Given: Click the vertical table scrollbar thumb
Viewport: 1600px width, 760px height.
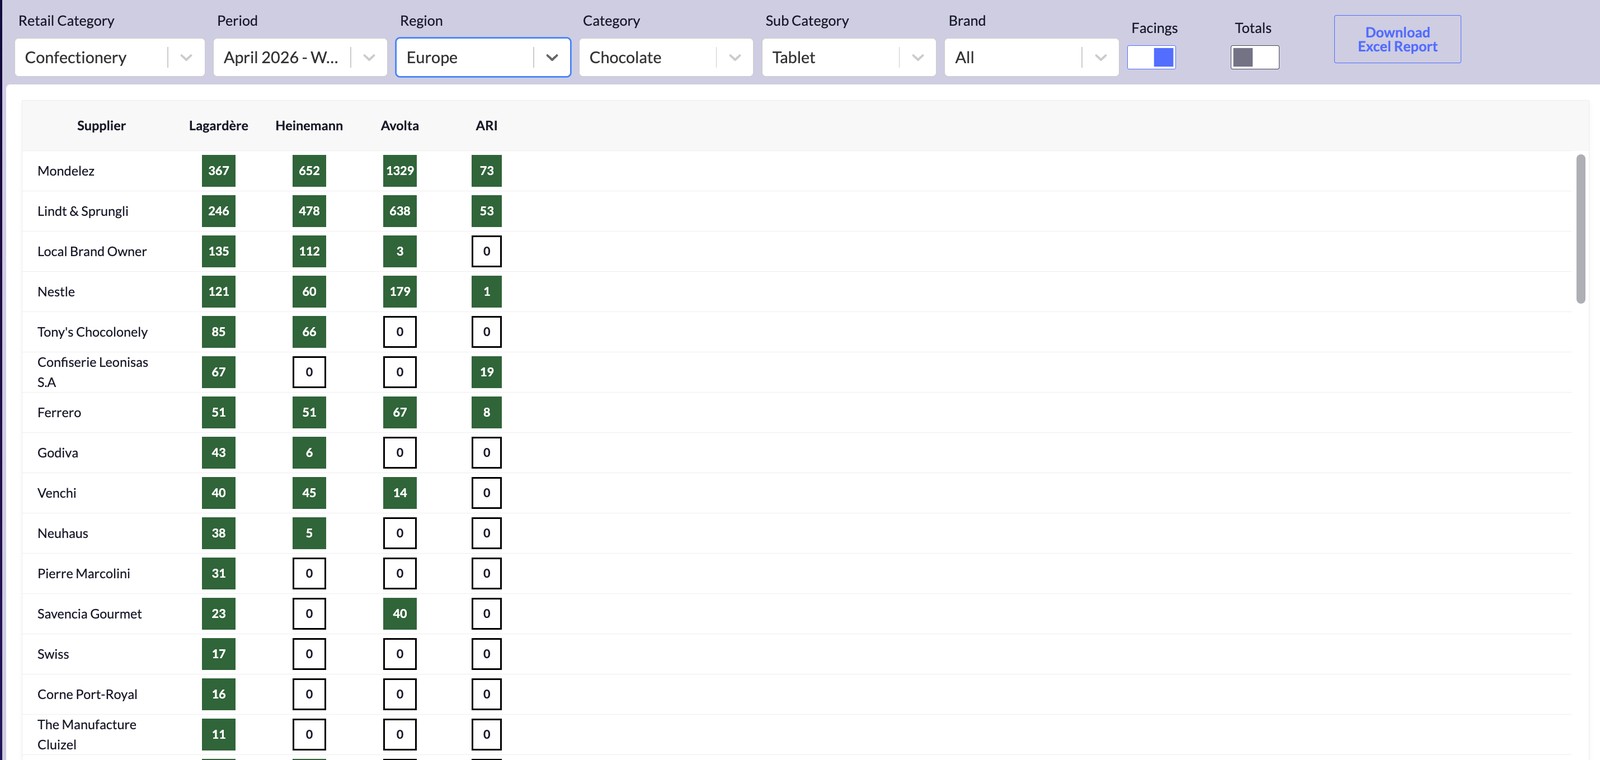Looking at the screenshot, I should [x=1581, y=228].
